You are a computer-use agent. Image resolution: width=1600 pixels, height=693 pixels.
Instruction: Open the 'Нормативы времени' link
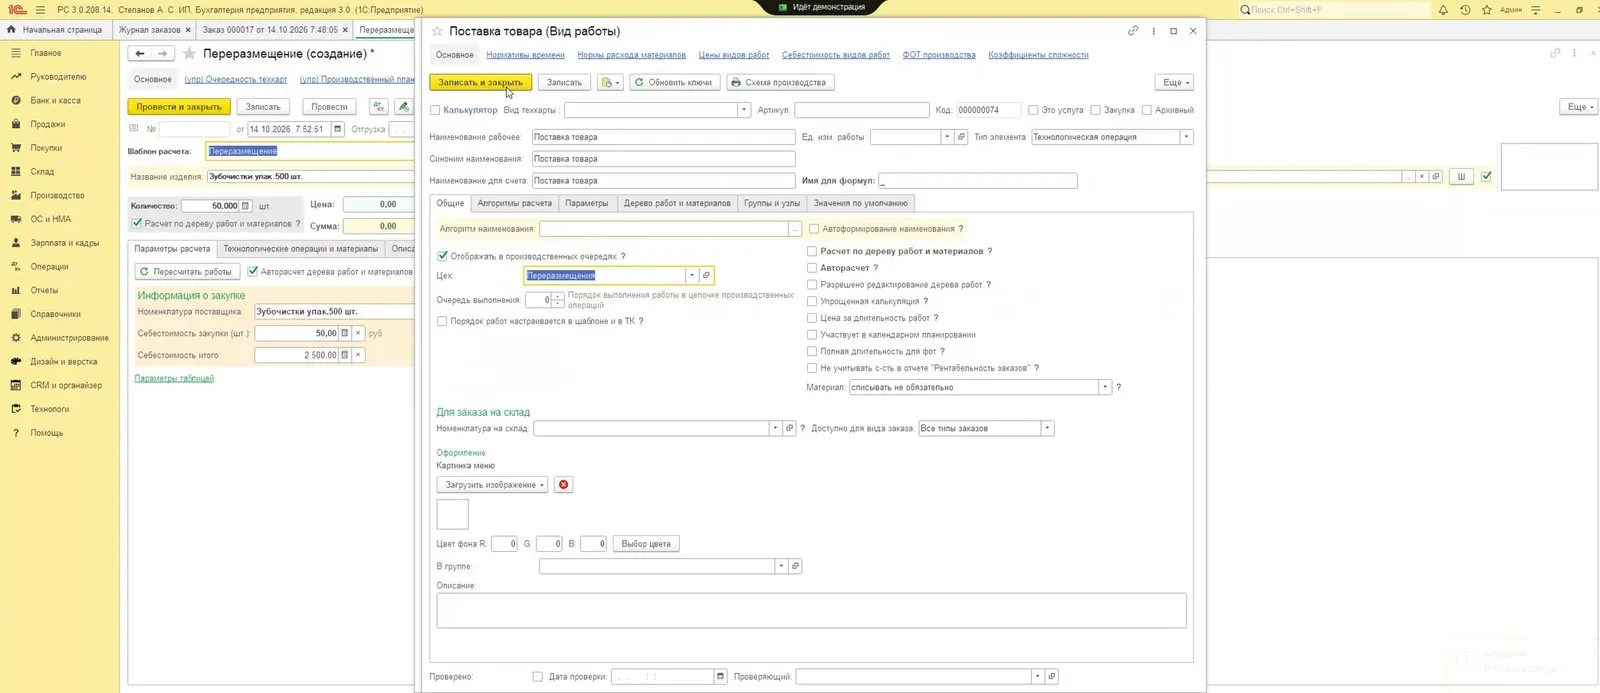click(526, 55)
